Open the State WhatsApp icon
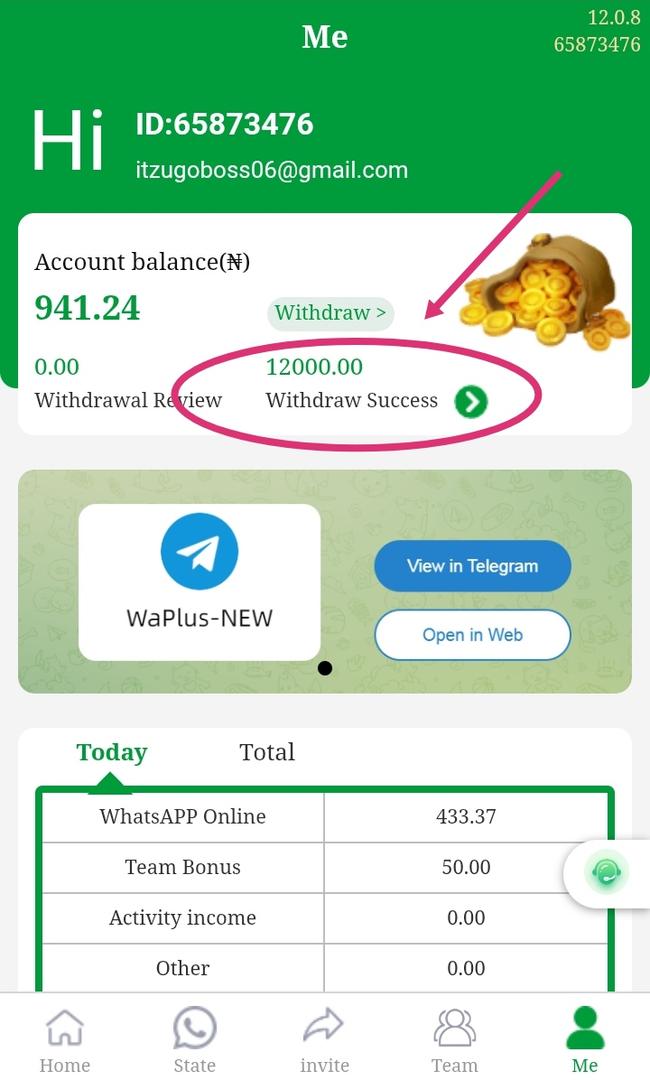The width and height of the screenshot is (650, 1080). 195,1028
